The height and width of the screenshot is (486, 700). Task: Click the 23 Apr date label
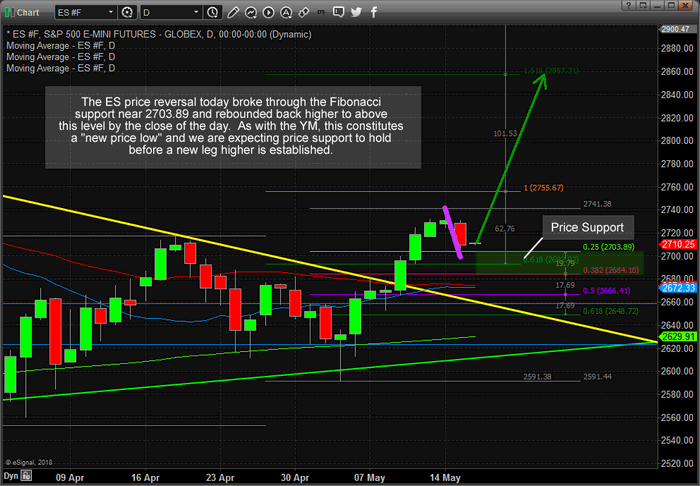point(220,478)
